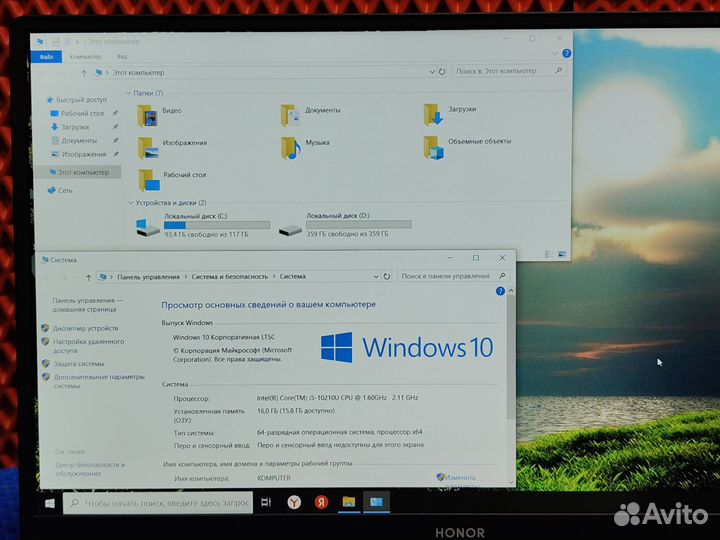
Task: Open Система address bar history dropdown
Action: pyautogui.click(x=376, y=276)
